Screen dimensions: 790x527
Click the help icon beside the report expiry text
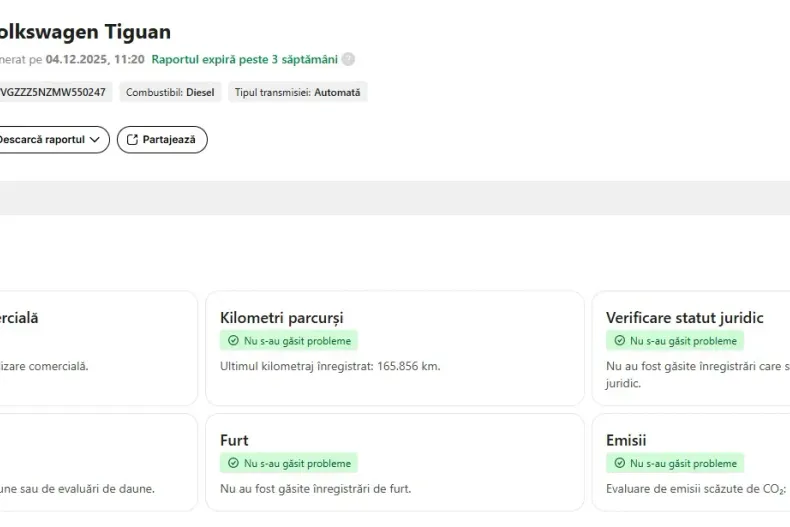tap(348, 60)
